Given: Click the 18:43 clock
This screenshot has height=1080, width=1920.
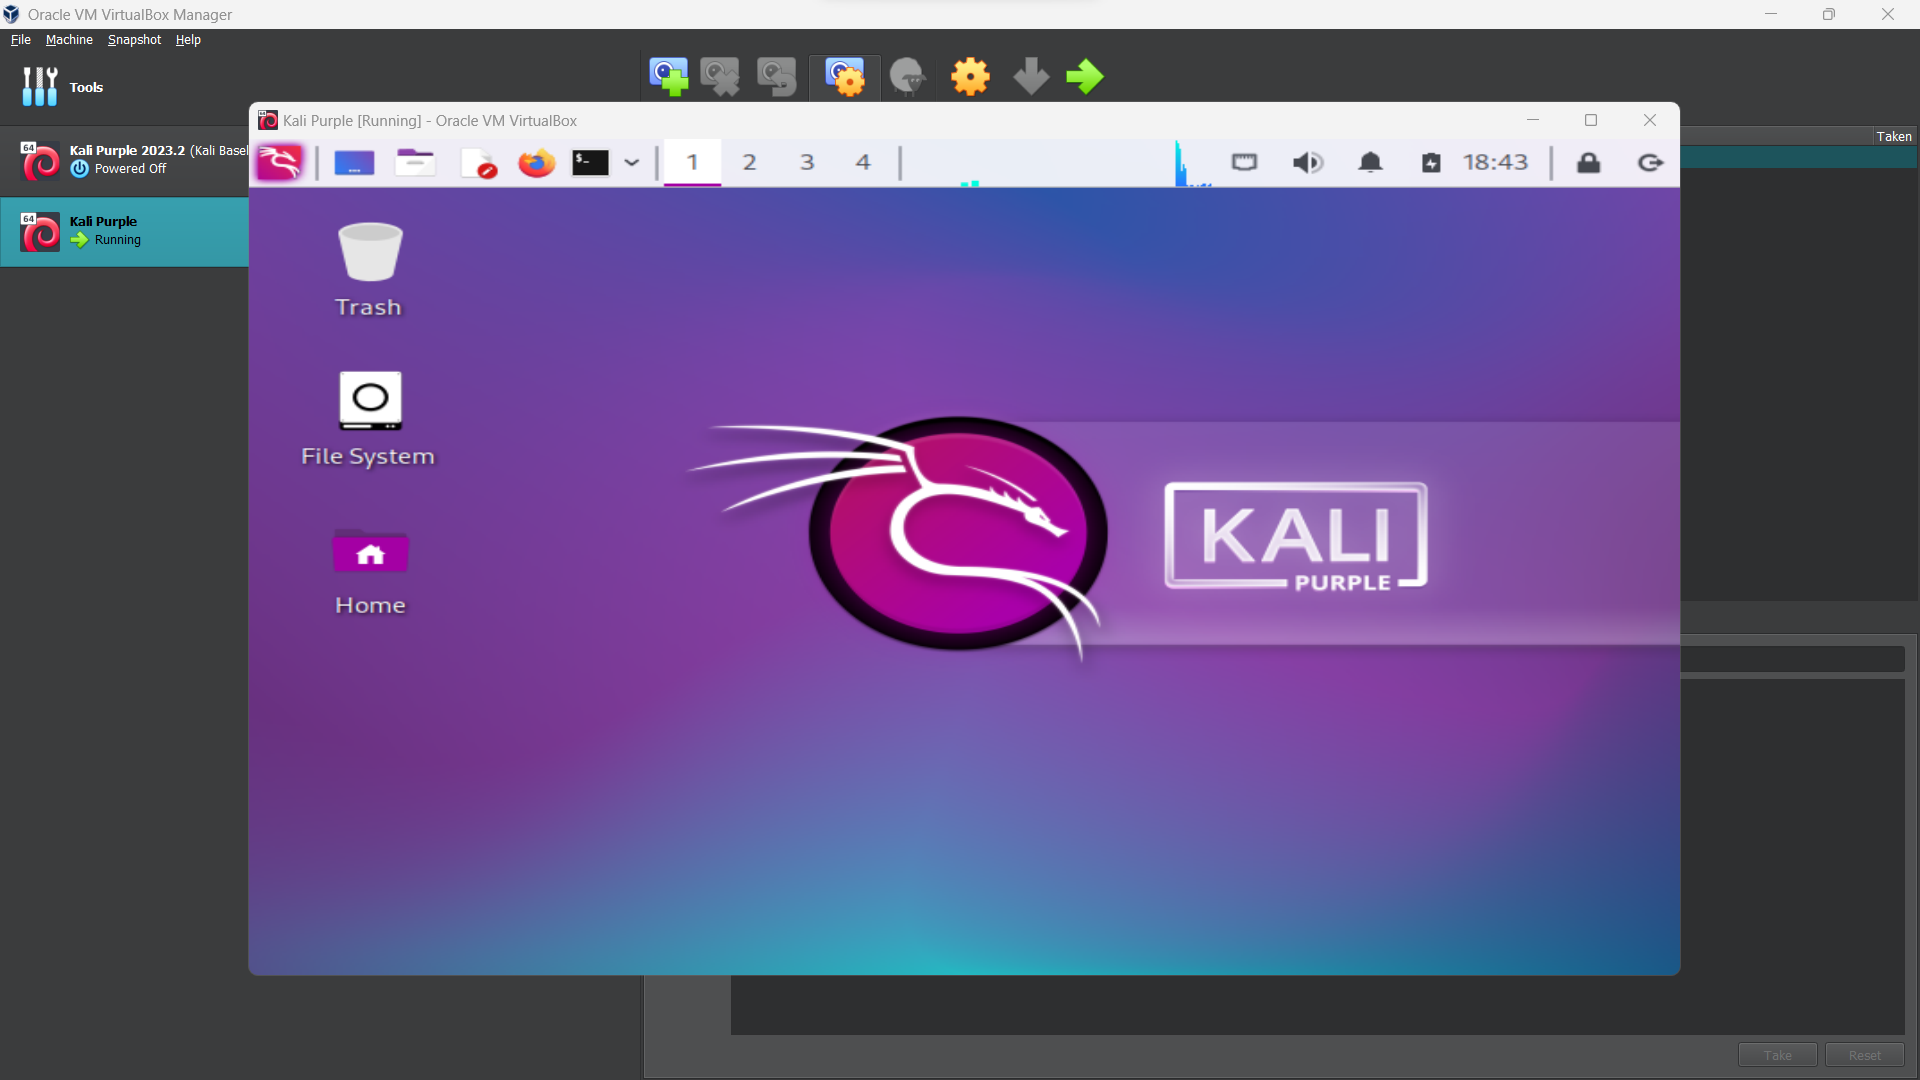Looking at the screenshot, I should [1495, 162].
